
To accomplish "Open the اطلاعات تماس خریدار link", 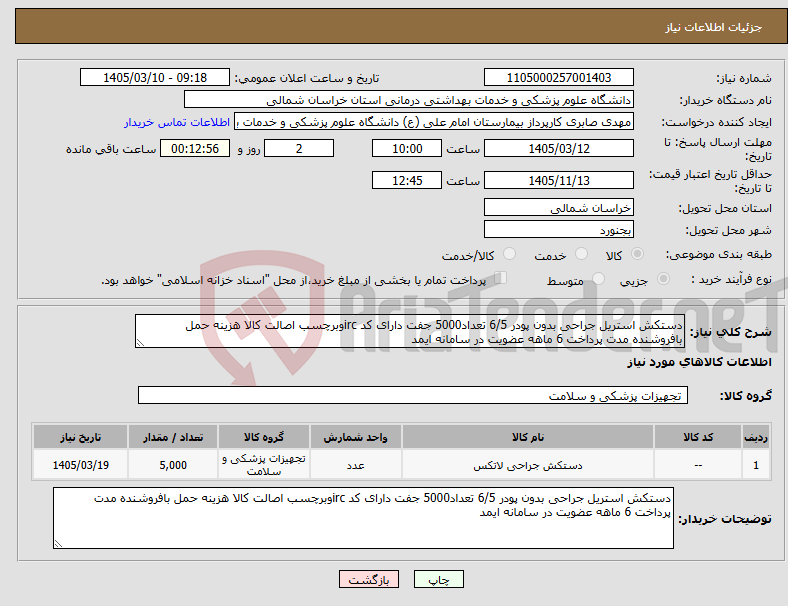I will click(x=177, y=122).
